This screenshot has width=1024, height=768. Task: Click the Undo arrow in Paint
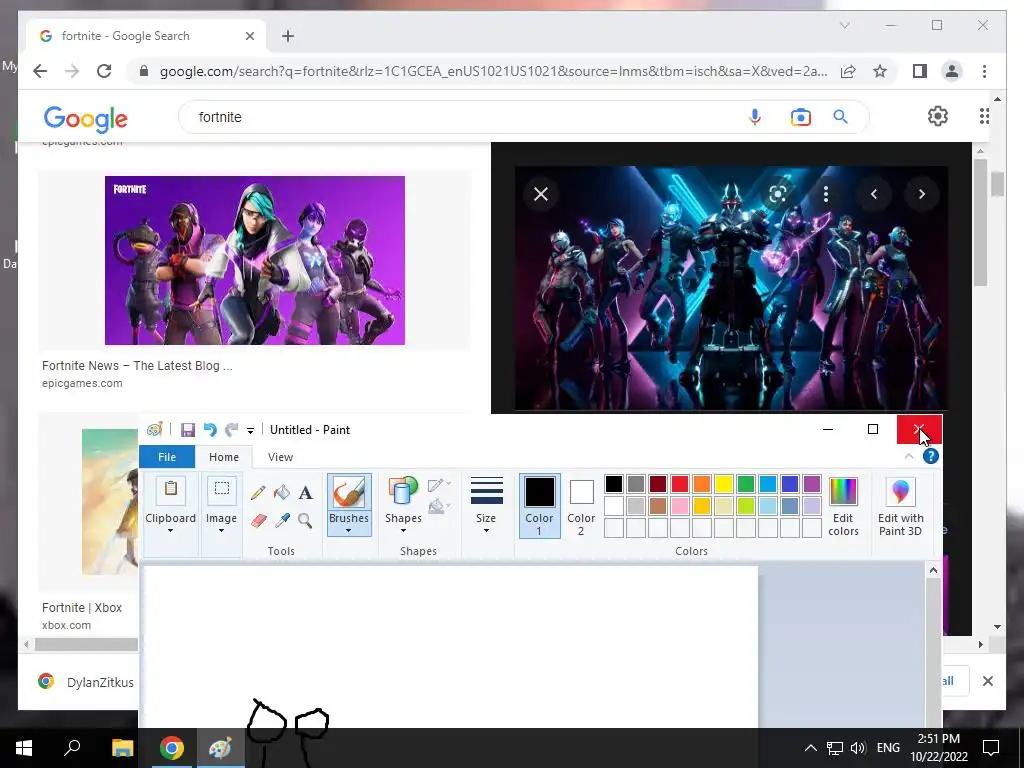click(210, 430)
